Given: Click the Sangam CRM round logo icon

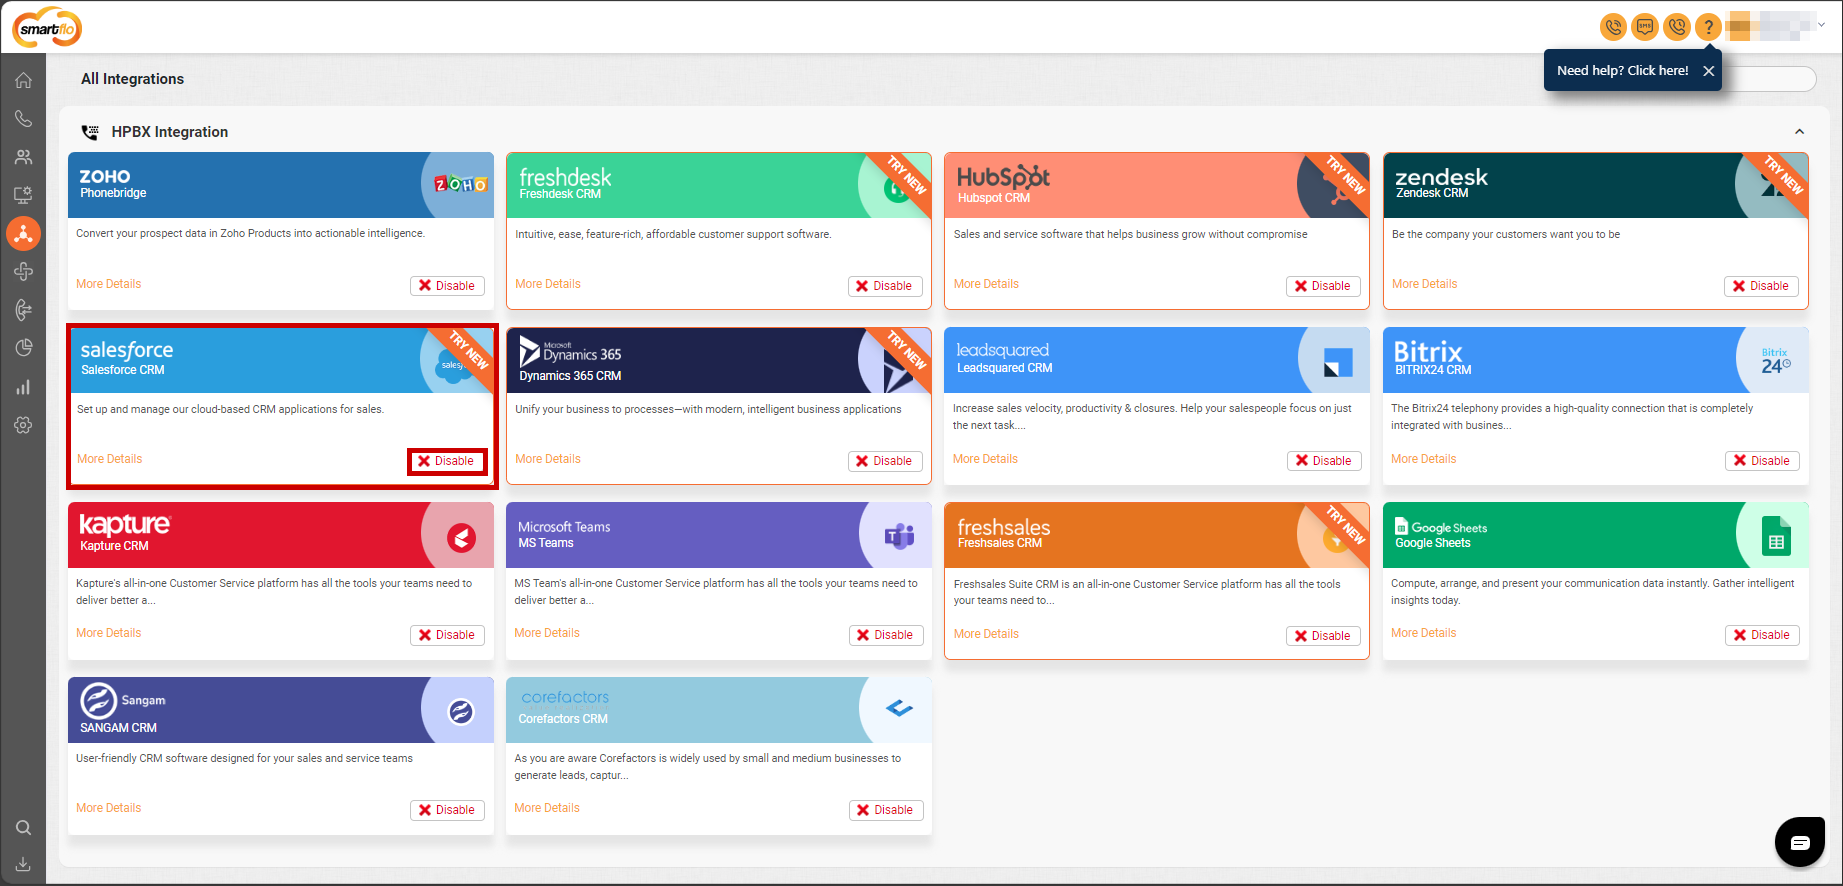Looking at the screenshot, I should point(460,711).
